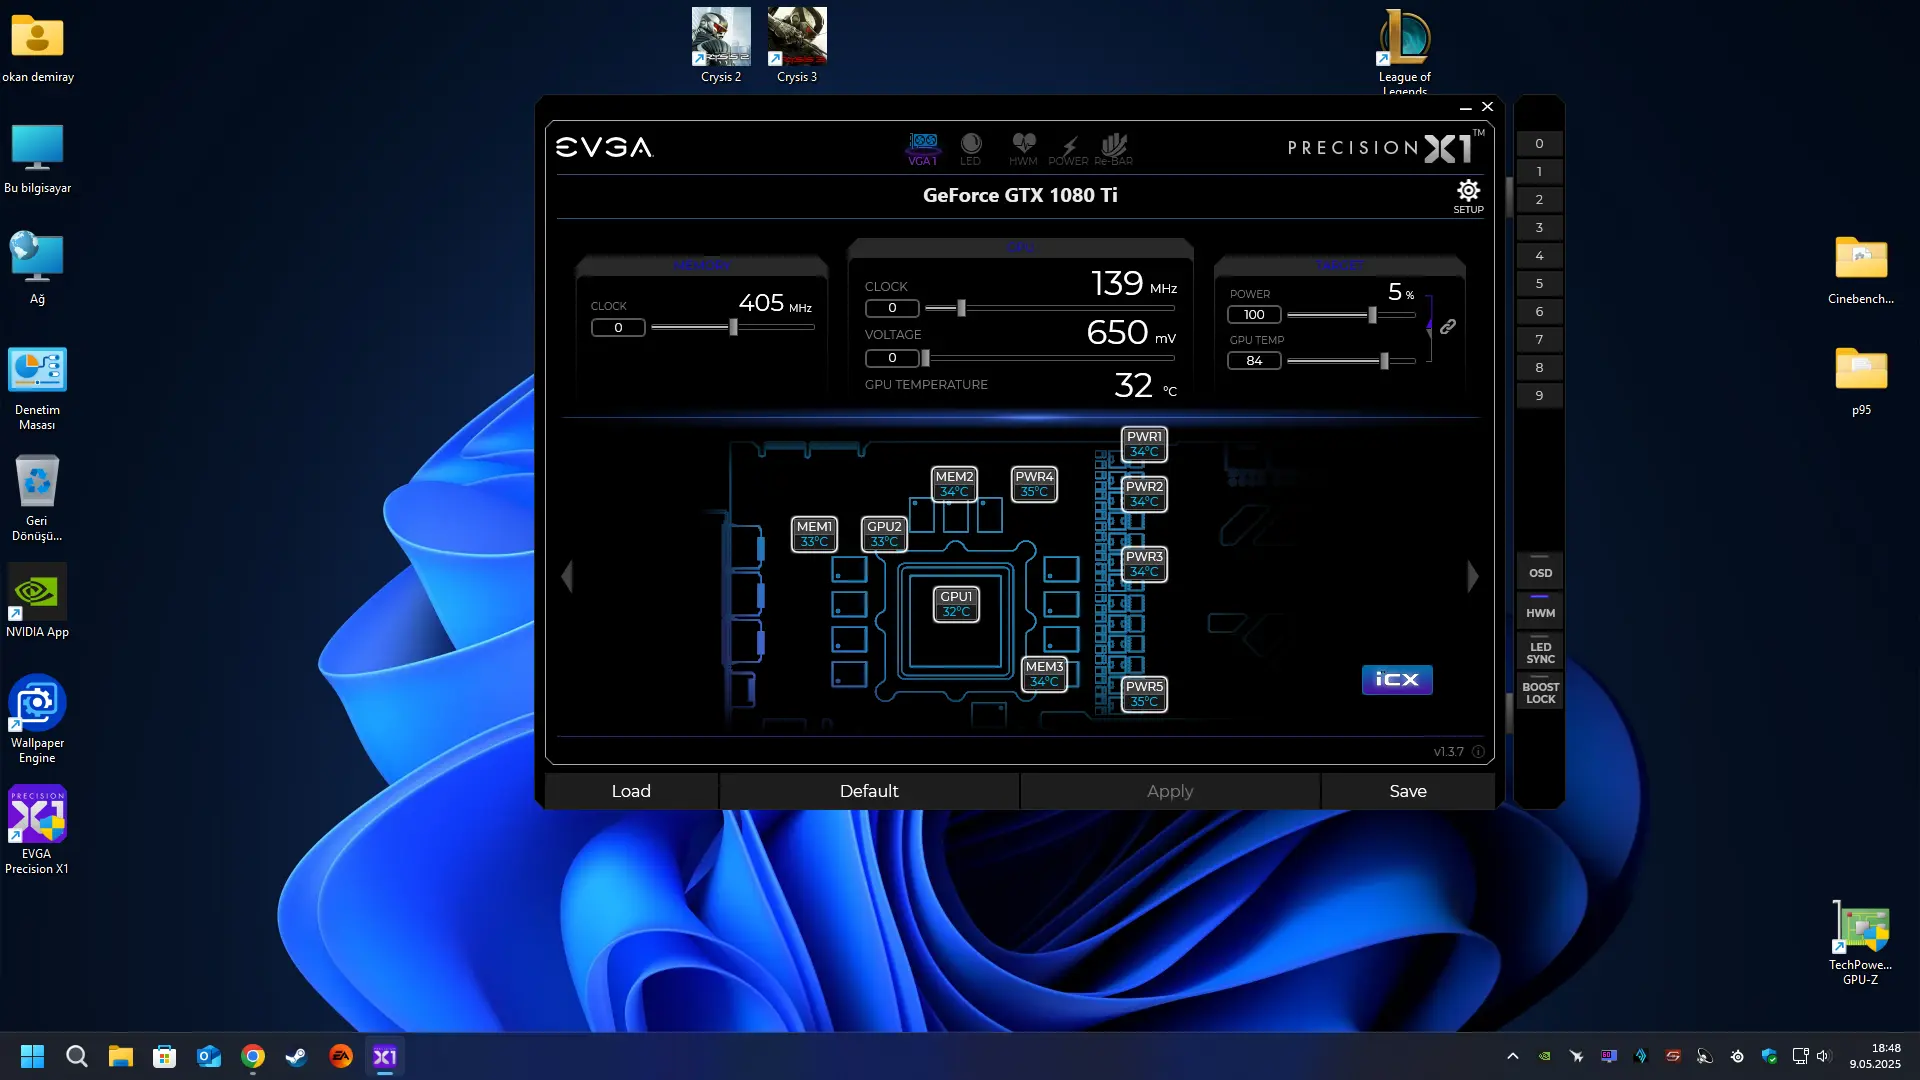Viewport: 1920px width, 1080px height.
Task: Open SETUP gear settings
Action: click(1468, 196)
